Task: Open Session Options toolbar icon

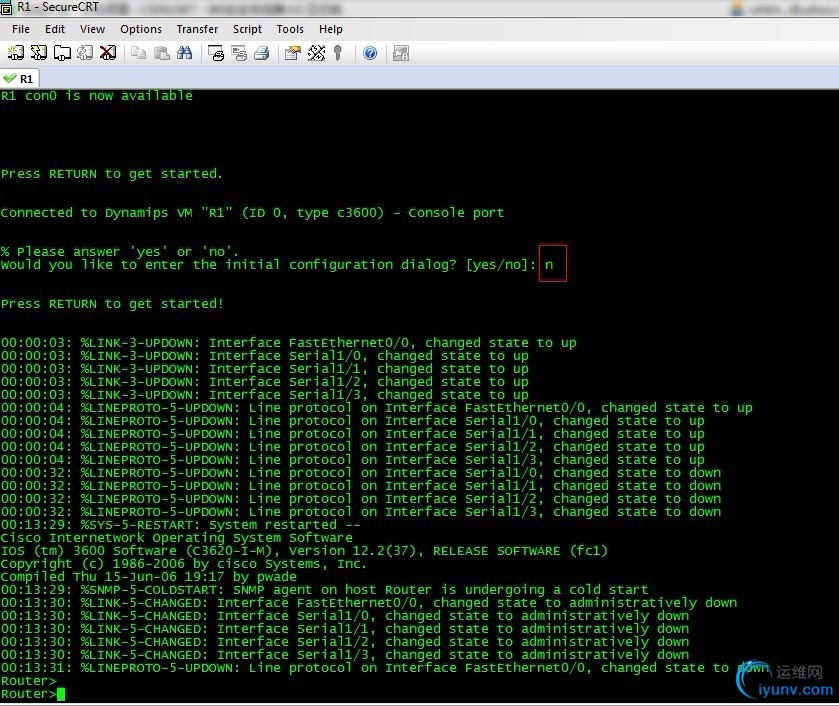Action: 293,53
